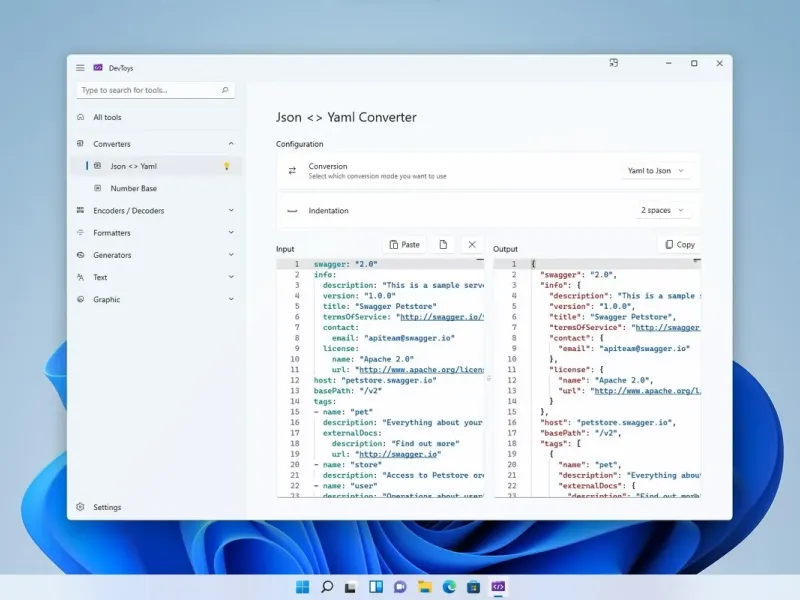Click the Generators label in sidebar

(112, 255)
